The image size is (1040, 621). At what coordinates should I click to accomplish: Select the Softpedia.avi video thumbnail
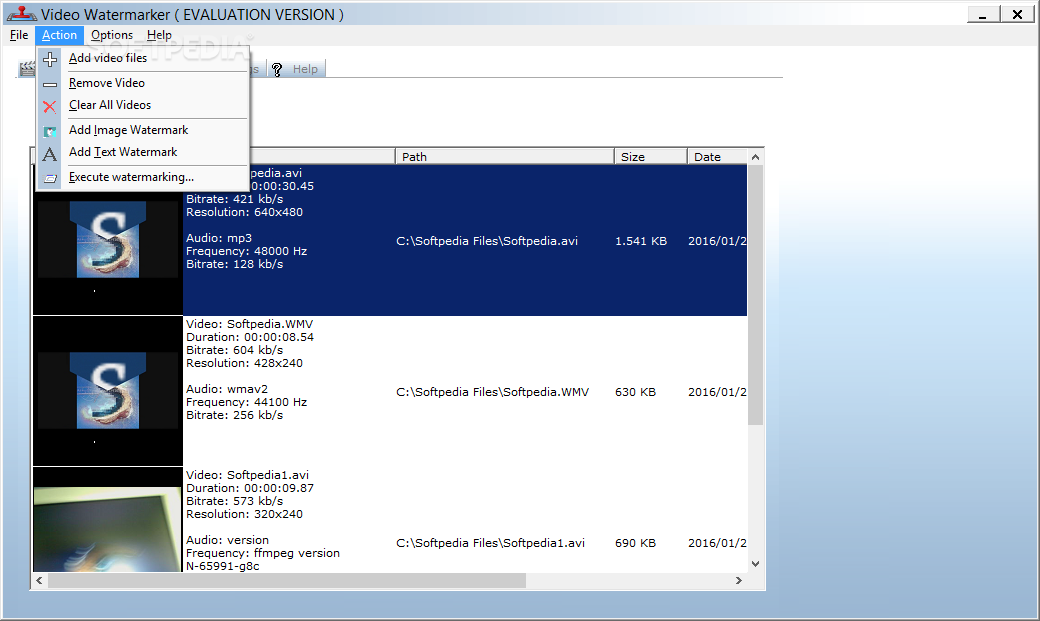(x=108, y=240)
